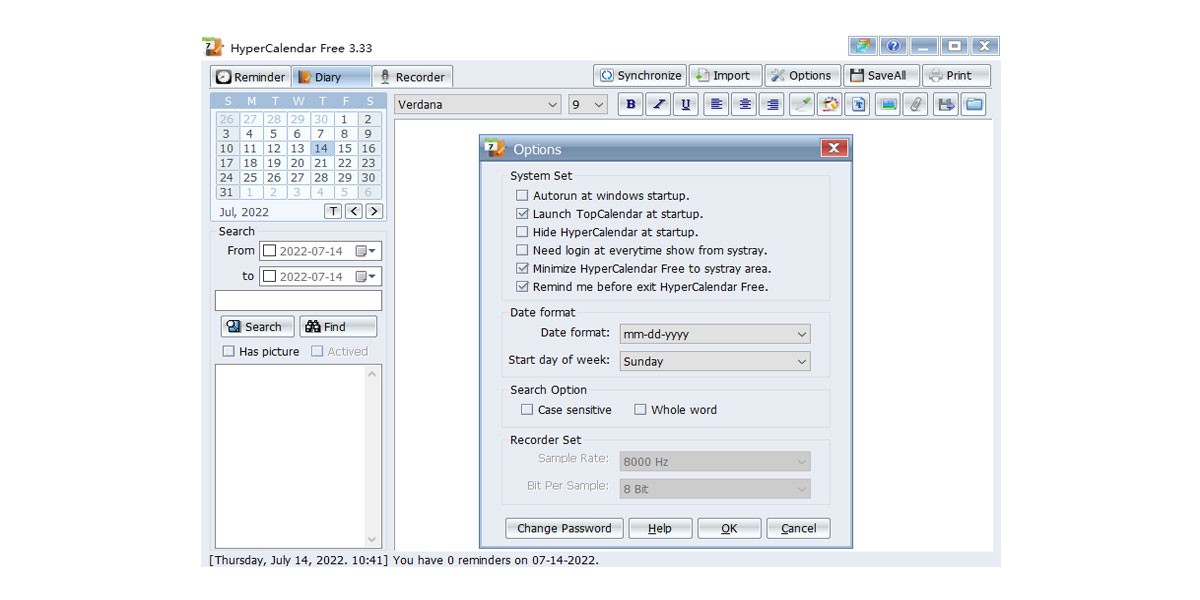Image resolution: width=1200 pixels, height=600 pixels.
Task: Click the SaveAll toolbar button
Action: pos(881,75)
